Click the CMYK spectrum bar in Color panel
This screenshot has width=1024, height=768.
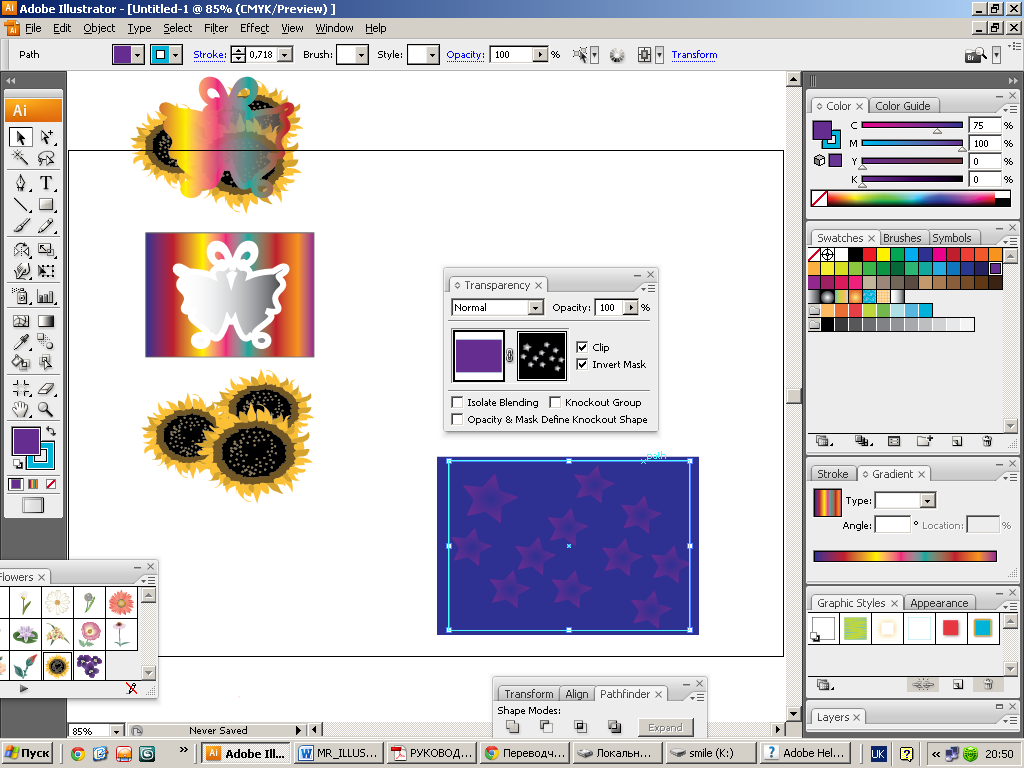pyautogui.click(x=911, y=198)
